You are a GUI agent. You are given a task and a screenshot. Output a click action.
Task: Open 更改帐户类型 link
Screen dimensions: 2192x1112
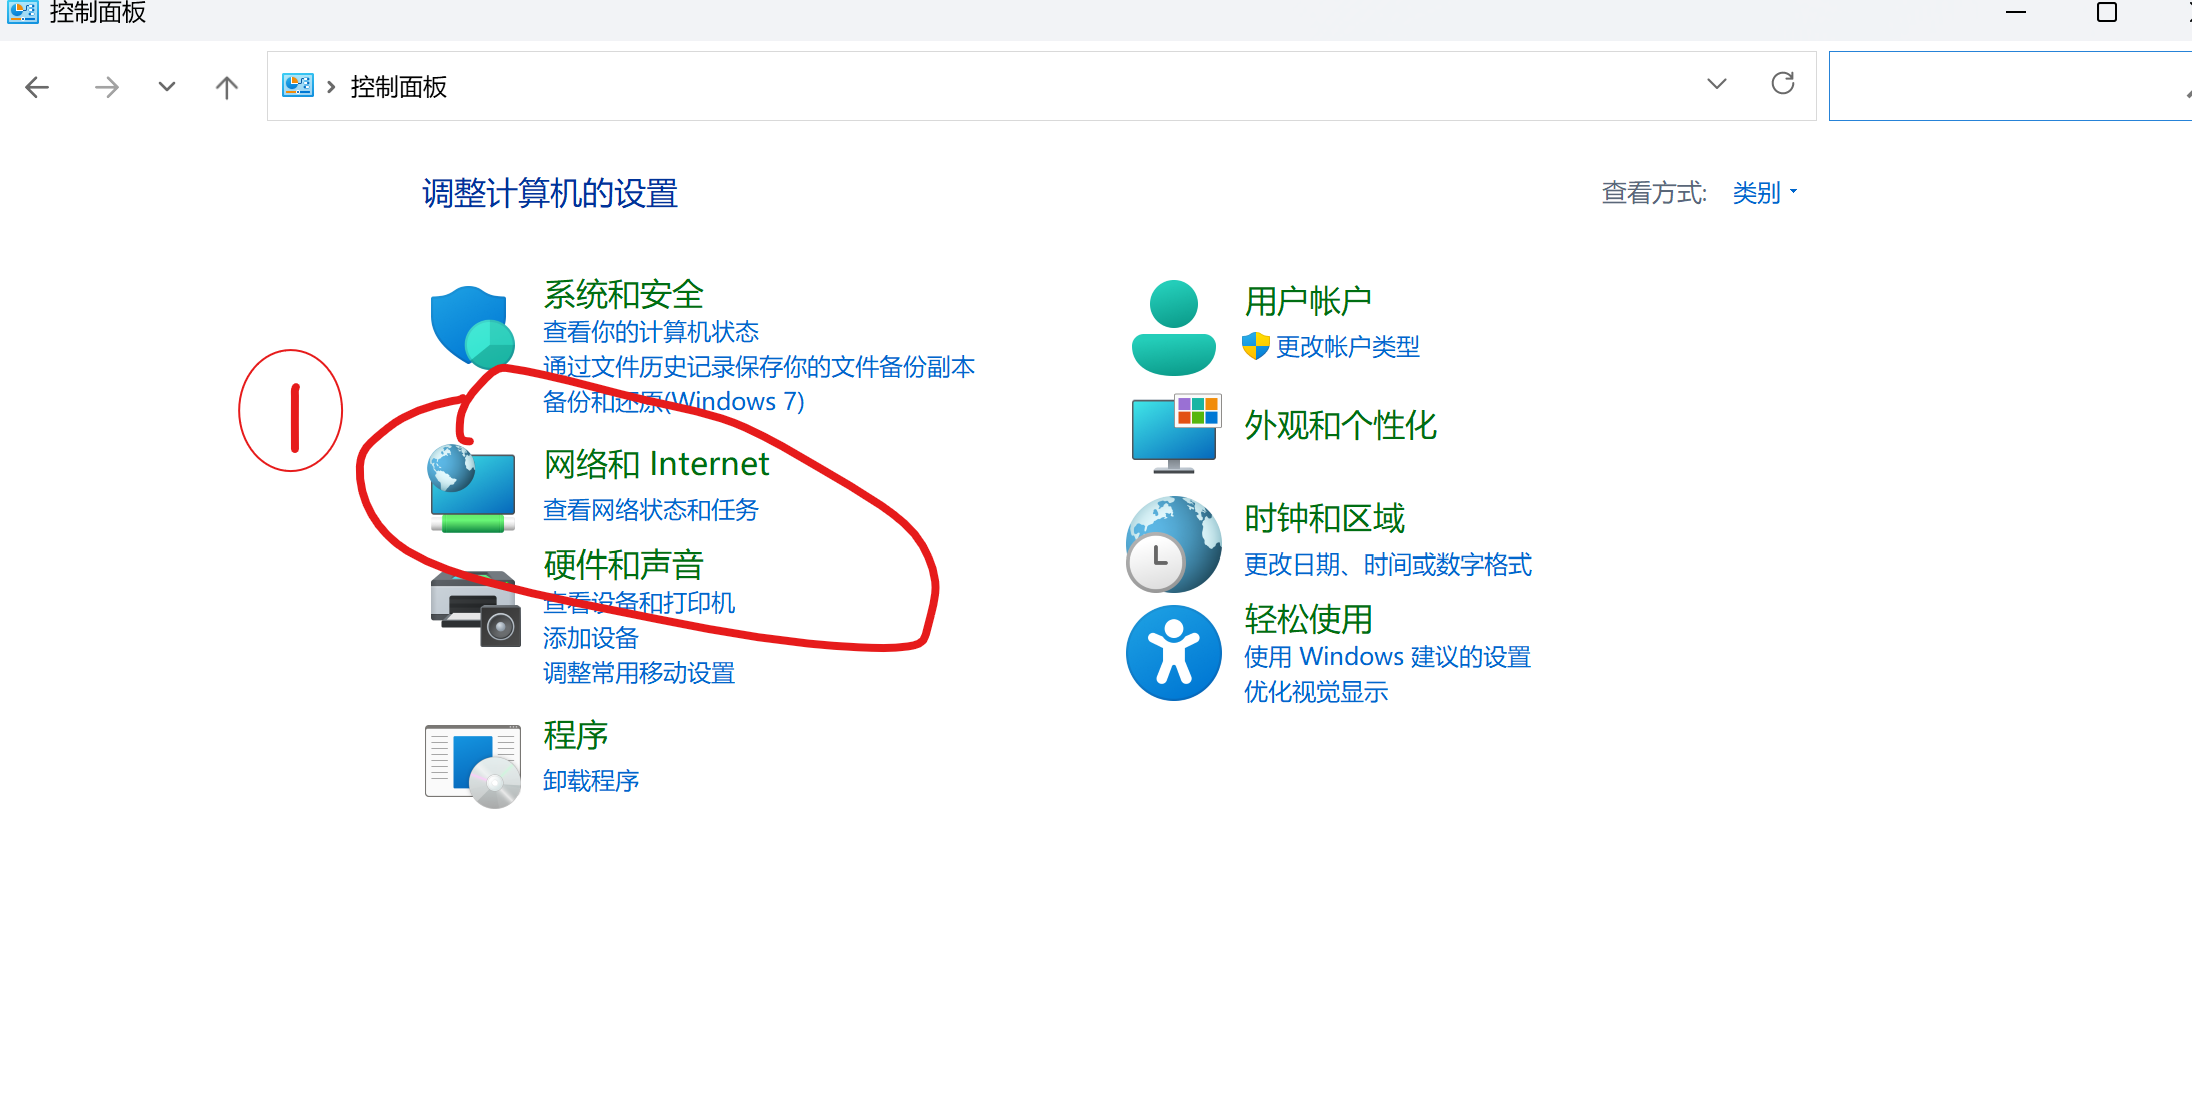(1346, 347)
